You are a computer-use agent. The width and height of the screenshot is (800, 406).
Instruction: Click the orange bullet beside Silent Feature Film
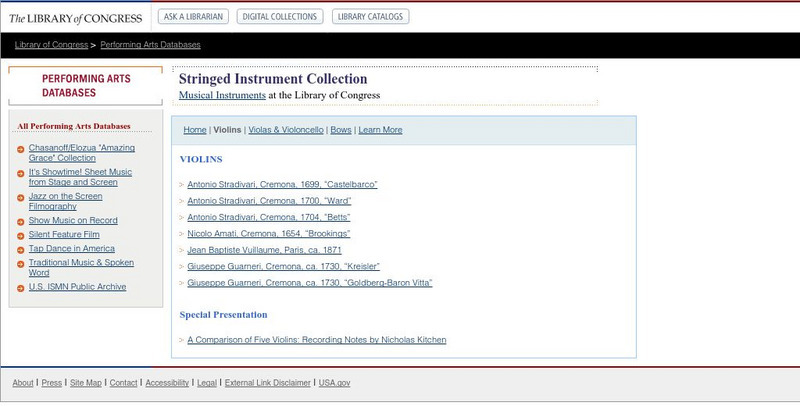[x=20, y=236]
